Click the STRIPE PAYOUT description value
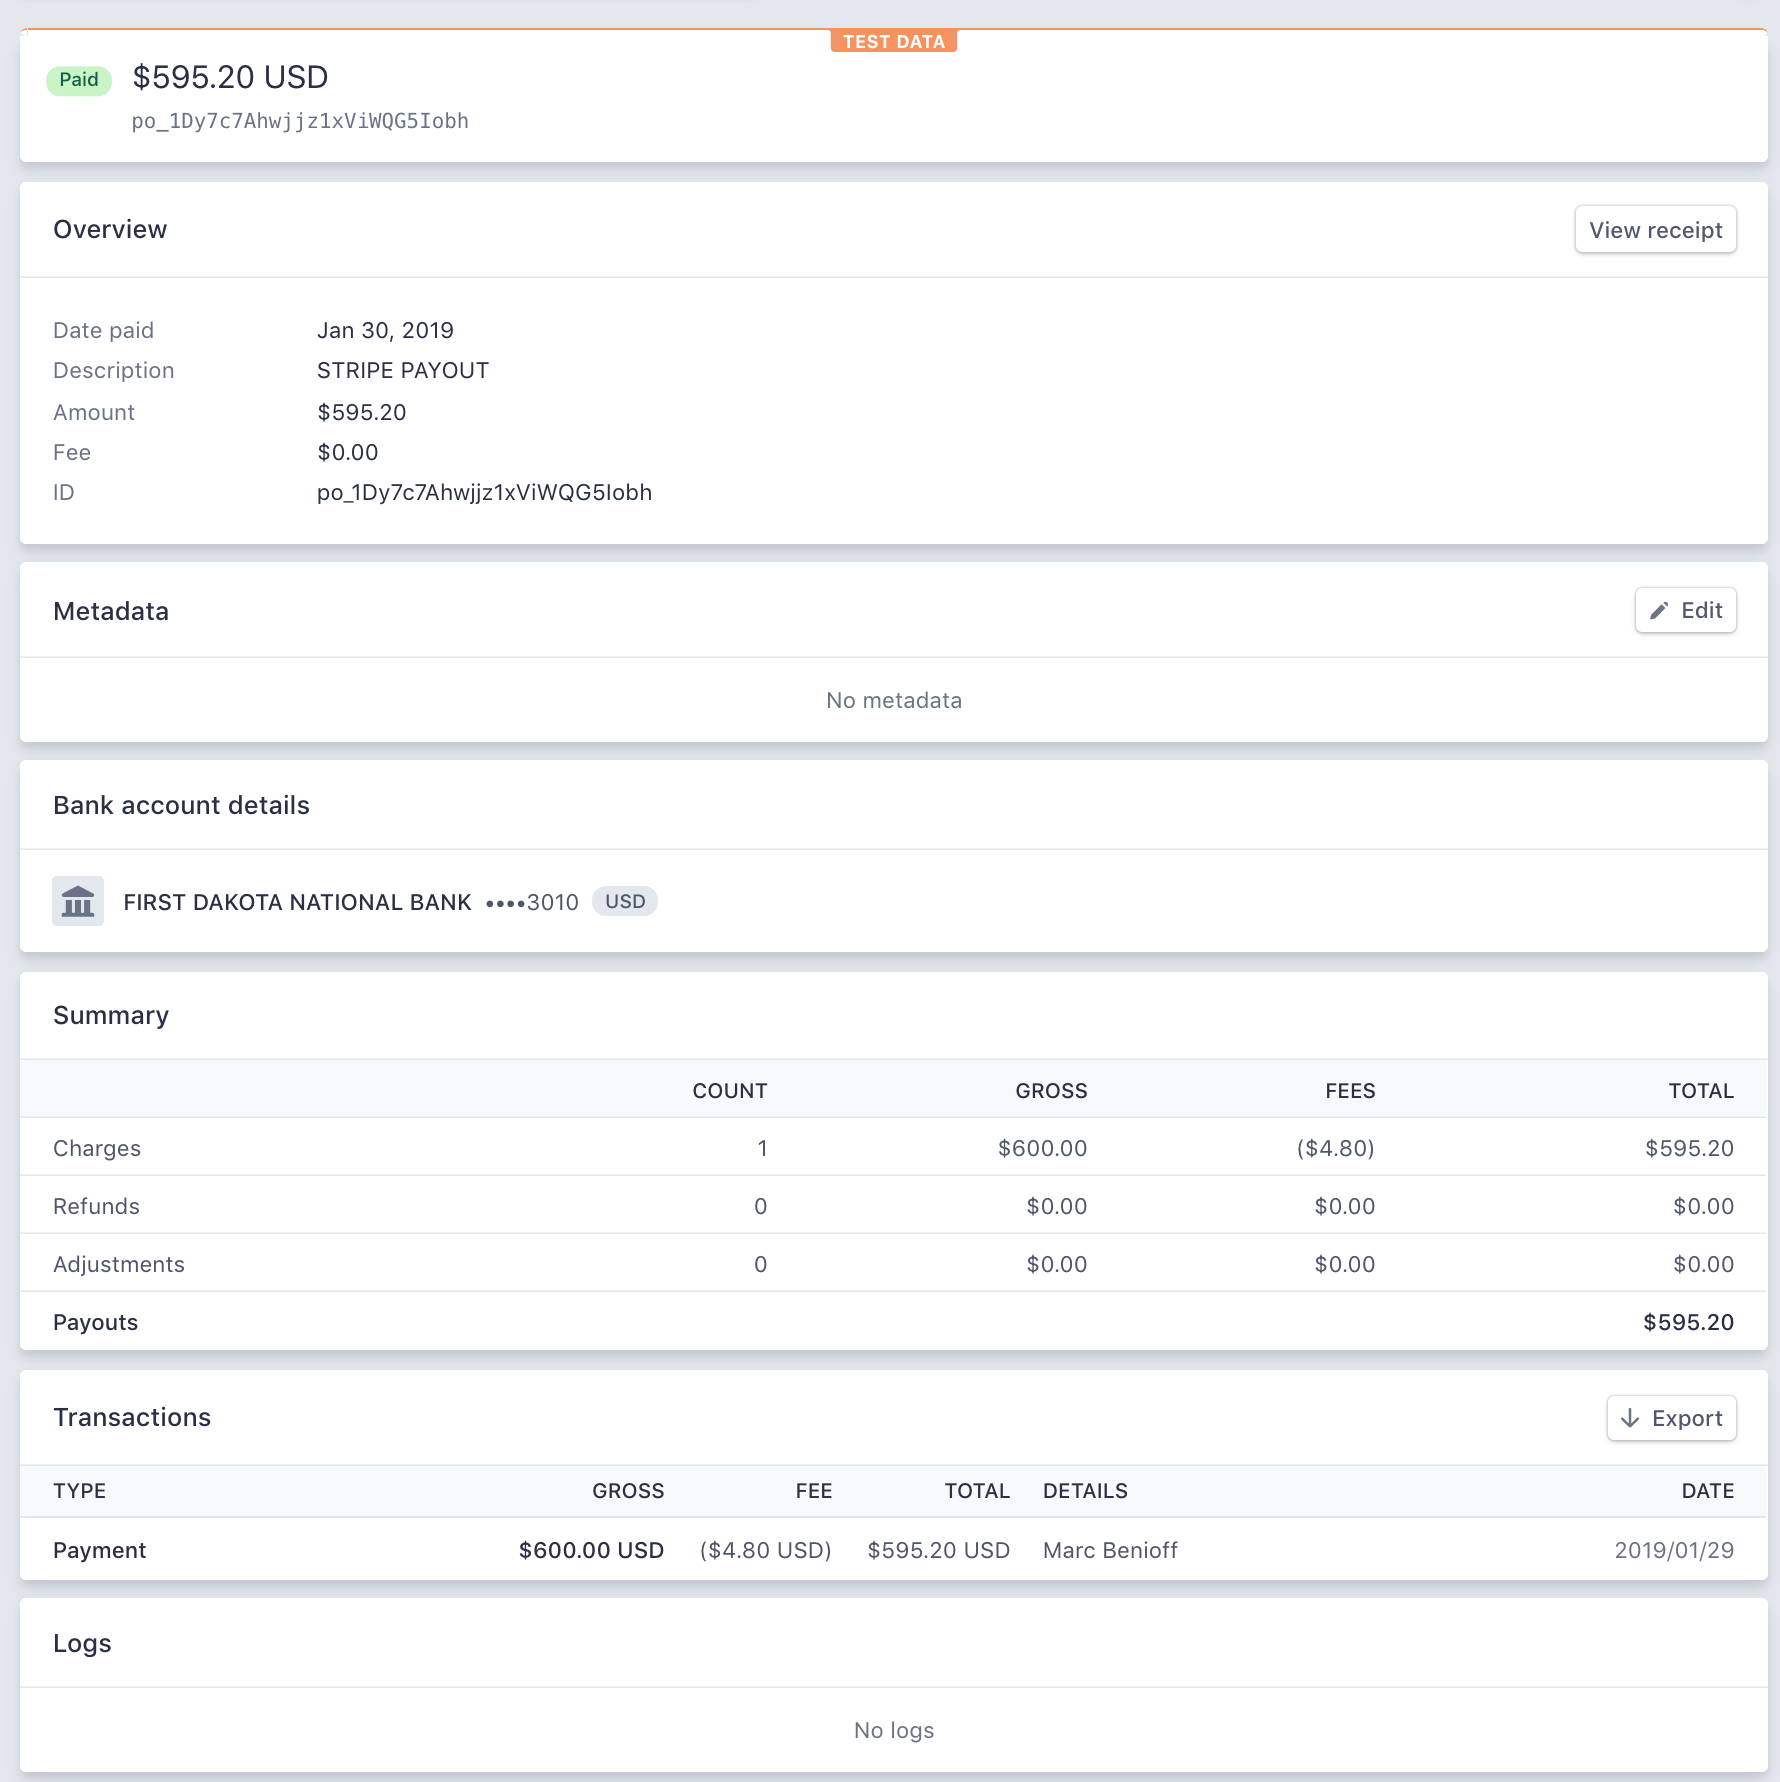 [x=403, y=370]
